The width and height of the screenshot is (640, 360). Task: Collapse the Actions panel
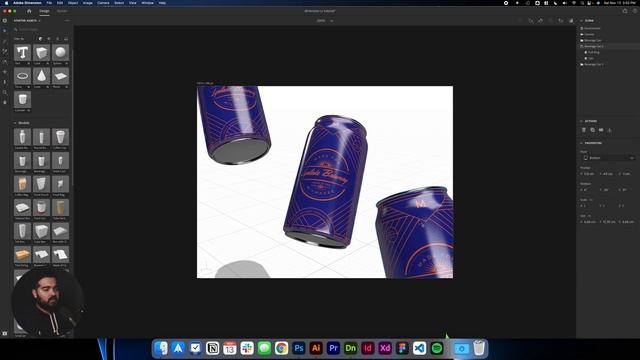pyautogui.click(x=581, y=121)
